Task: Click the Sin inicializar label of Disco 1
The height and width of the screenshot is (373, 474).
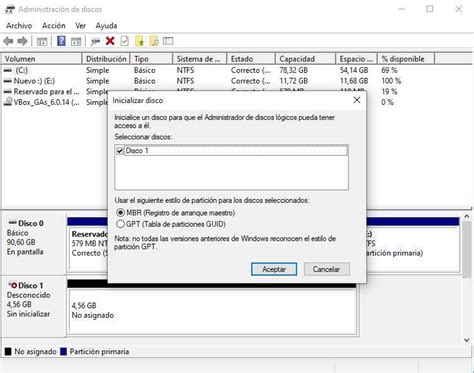Action: [x=28, y=314]
